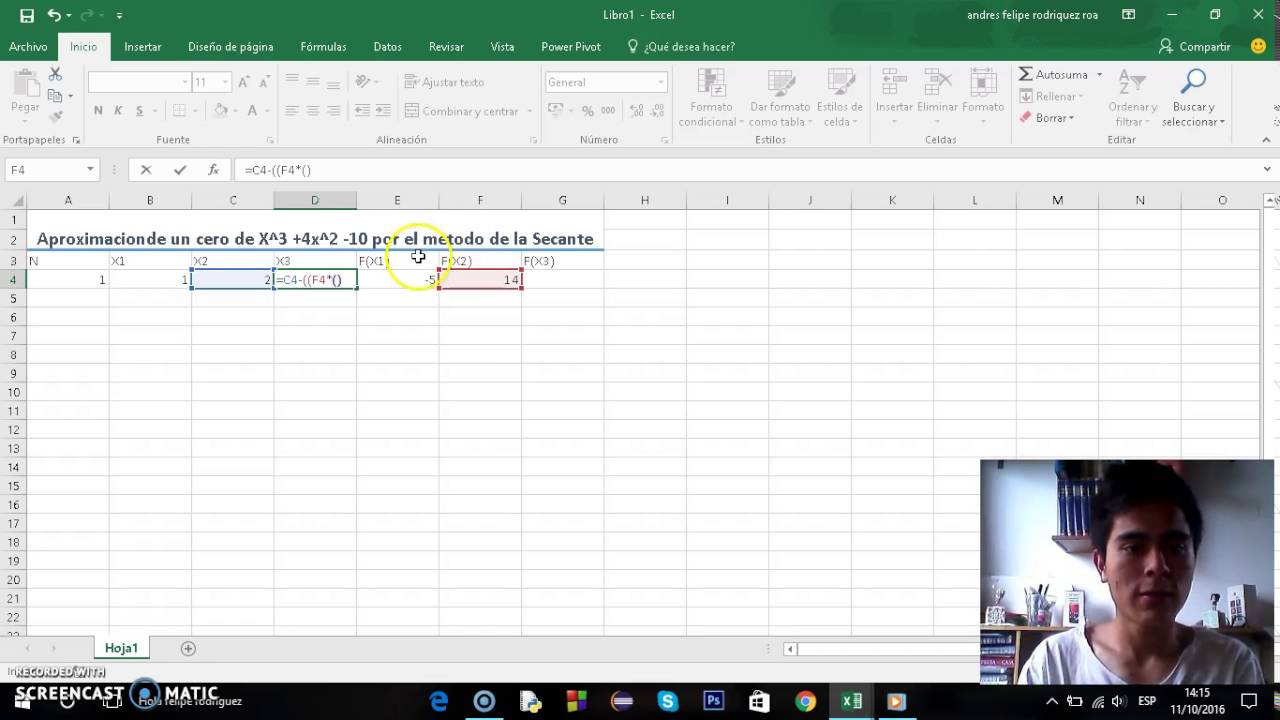The width and height of the screenshot is (1280, 720).
Task: Open Dar formato como tabla menu
Action: tap(779, 98)
